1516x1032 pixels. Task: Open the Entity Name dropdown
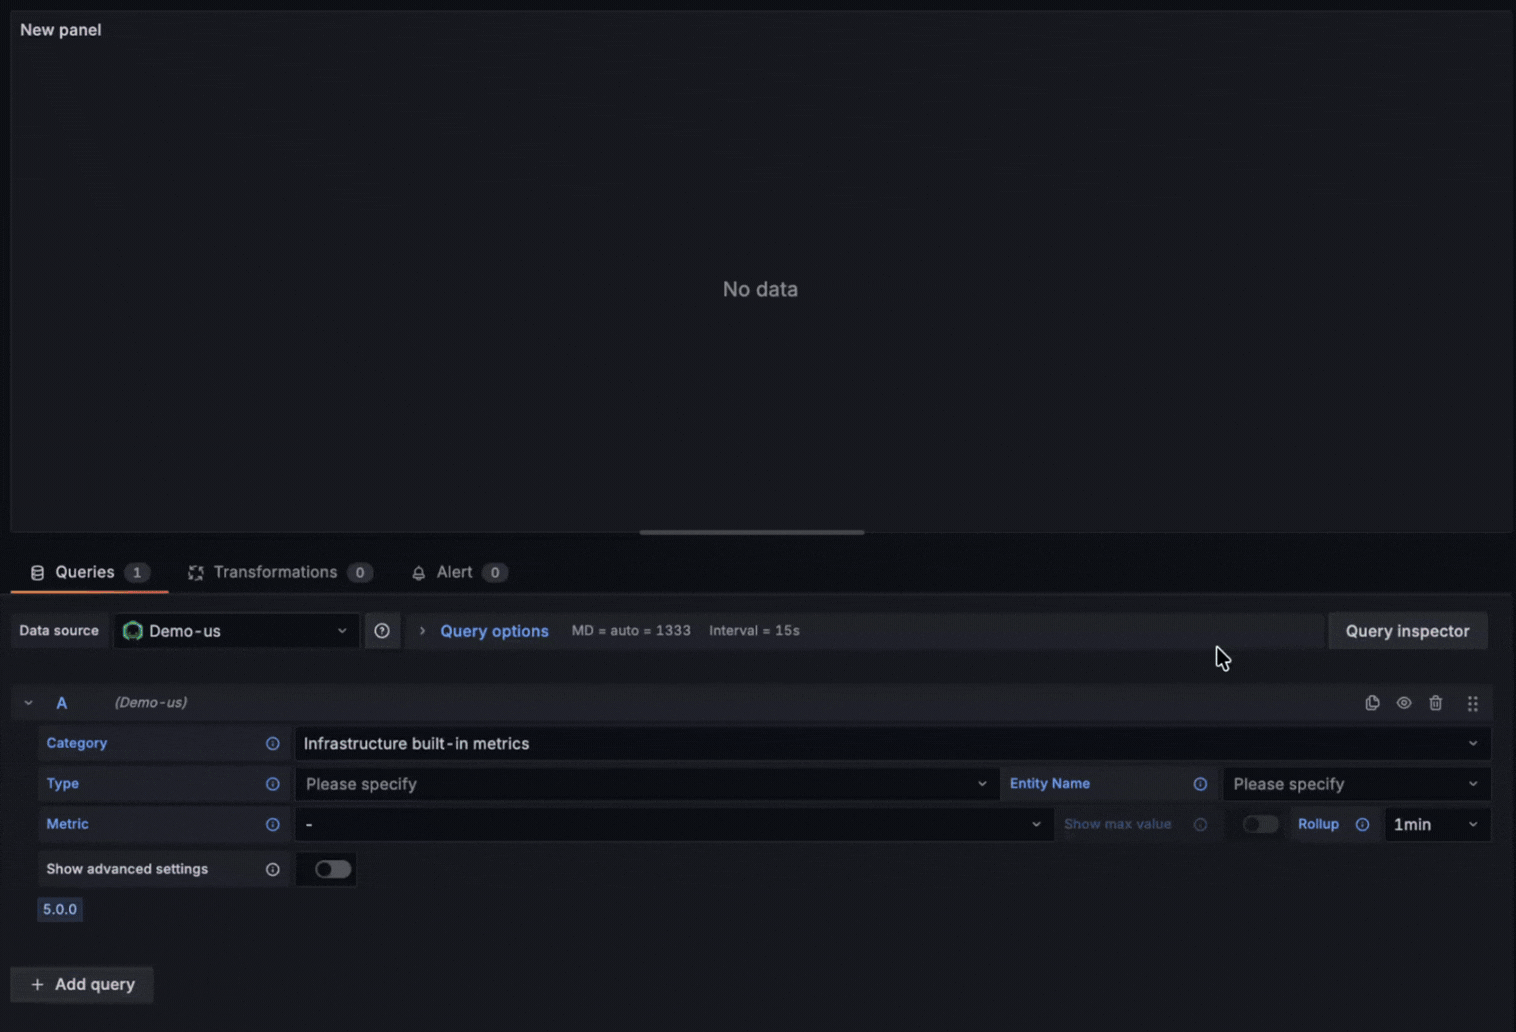pos(1356,784)
